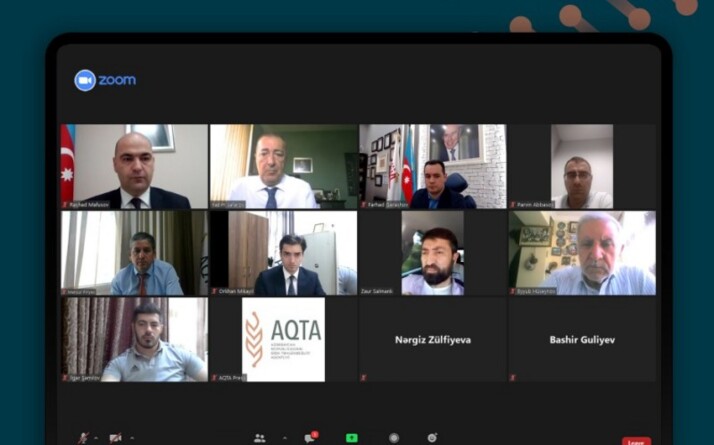This screenshot has height=445, width=714.
Task: Click the red Leave button
Action: 636,441
